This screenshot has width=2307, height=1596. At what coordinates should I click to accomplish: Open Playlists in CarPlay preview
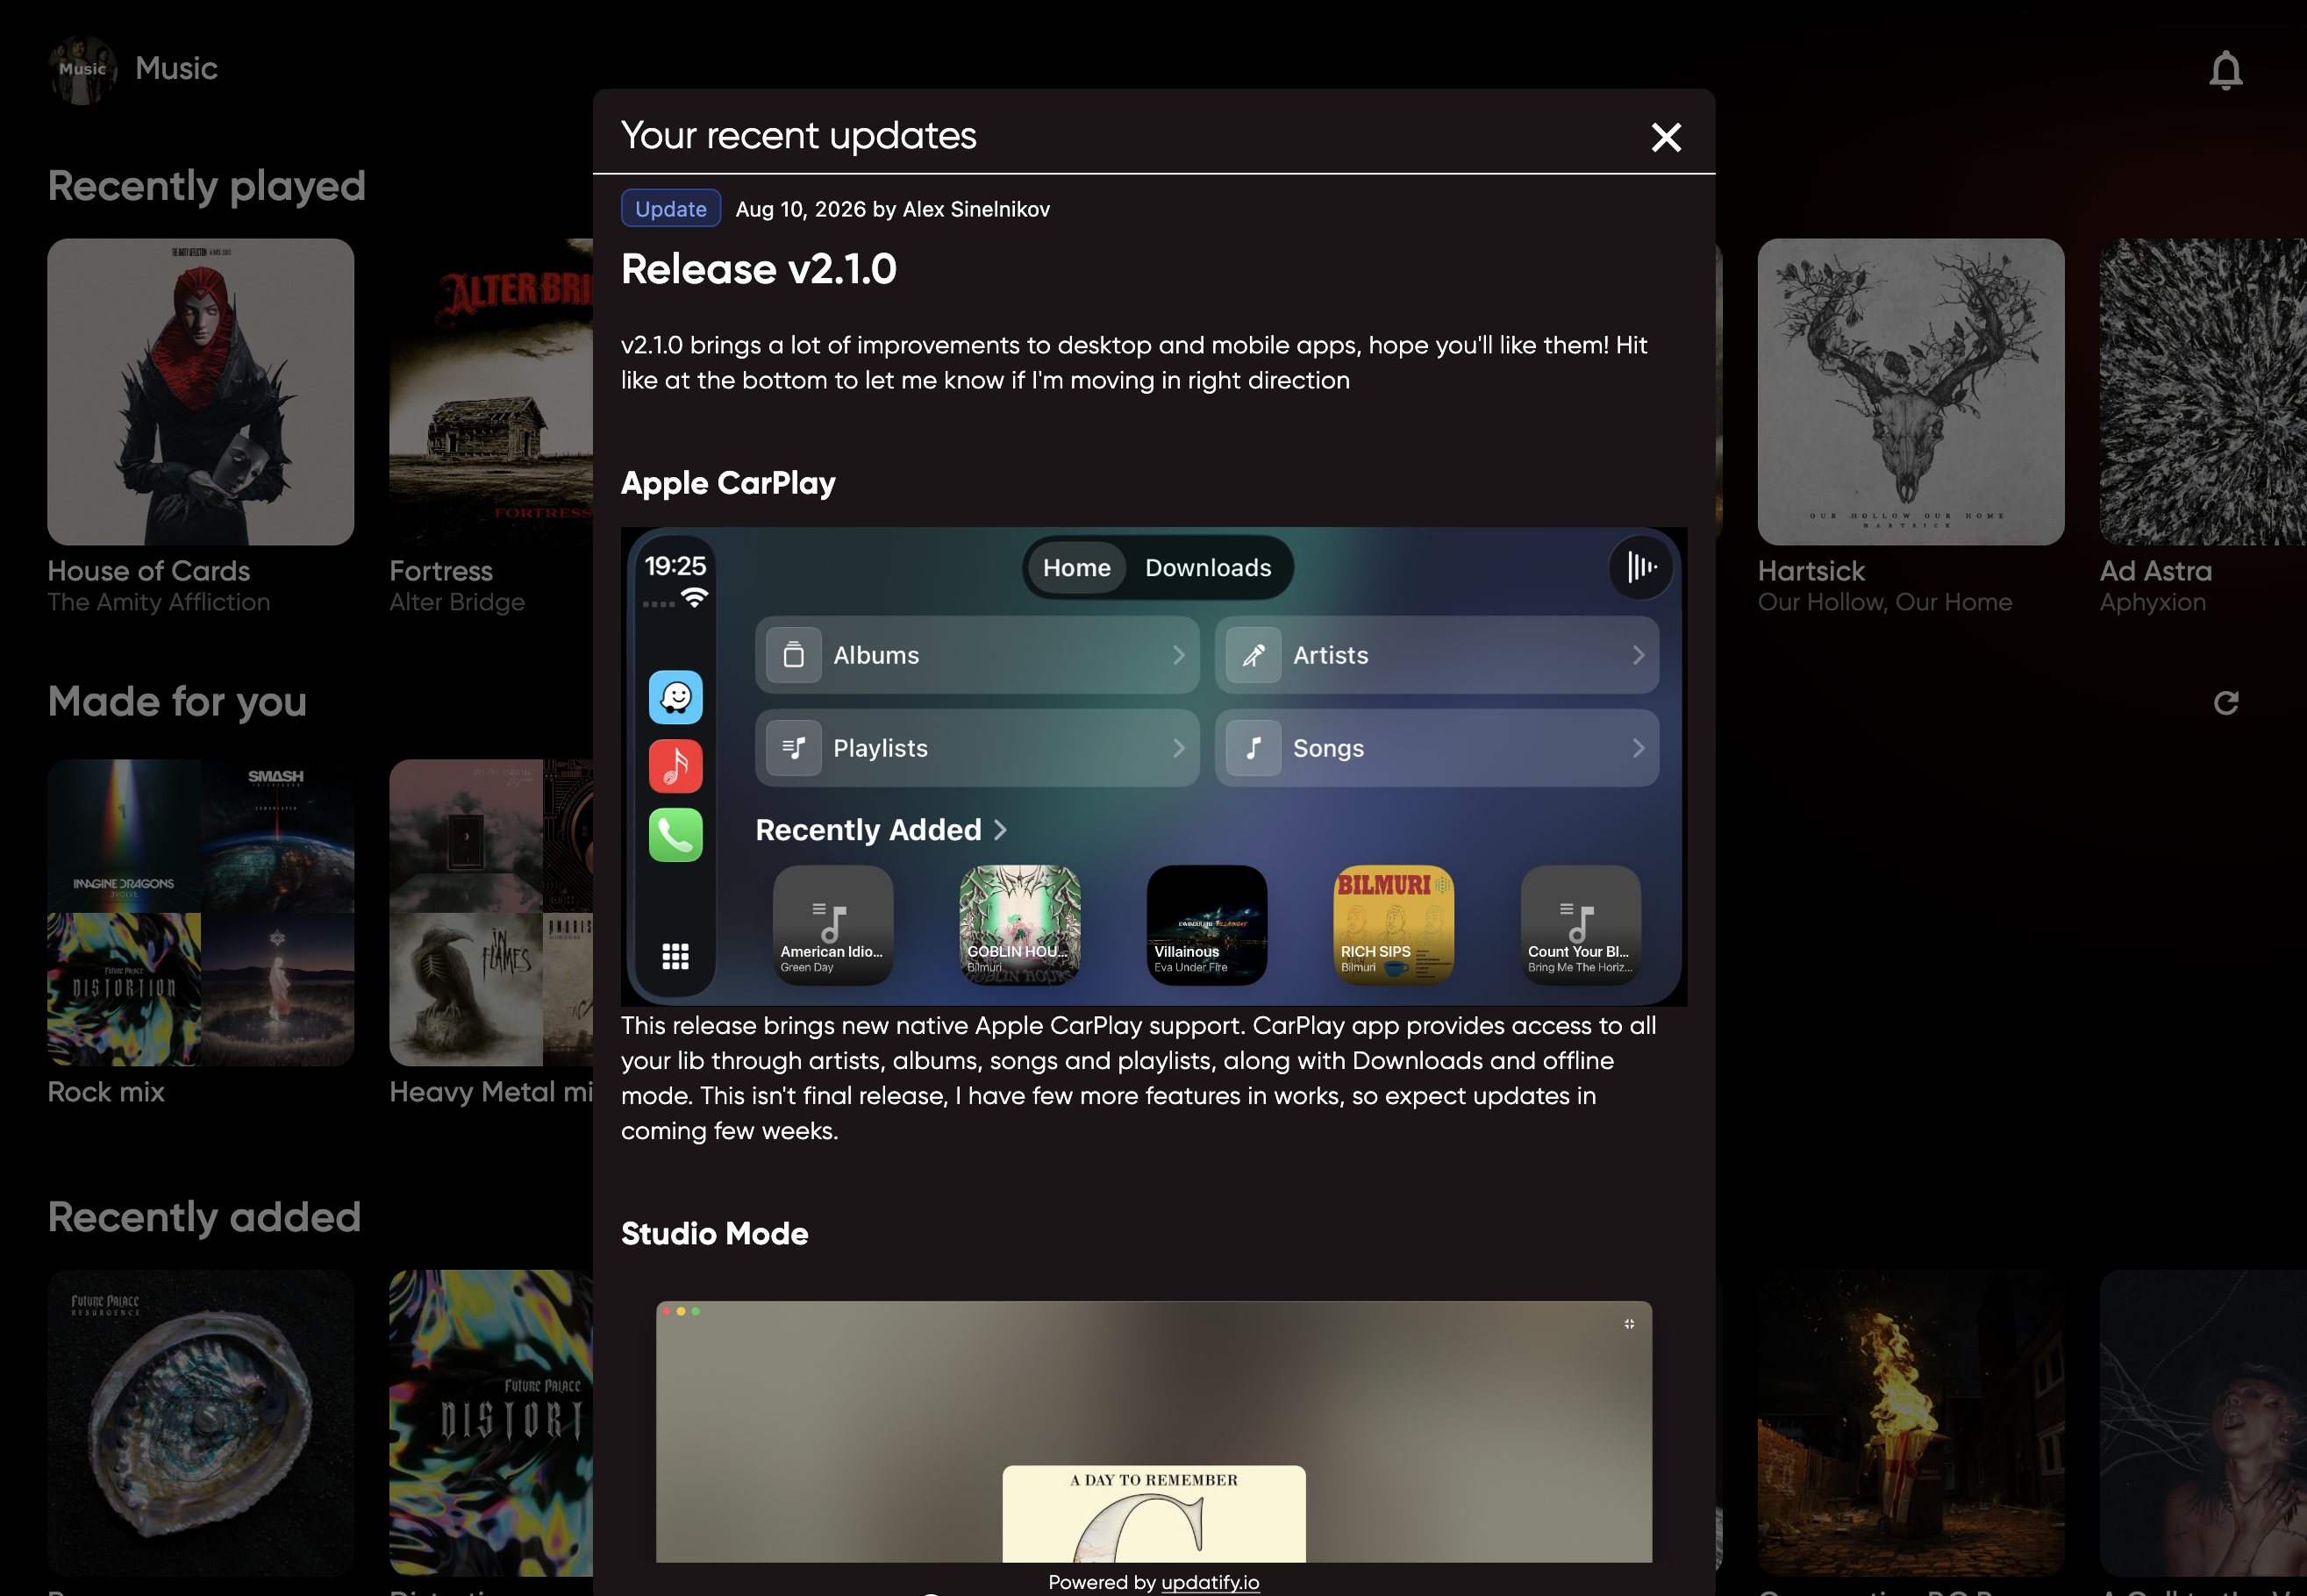(977, 748)
